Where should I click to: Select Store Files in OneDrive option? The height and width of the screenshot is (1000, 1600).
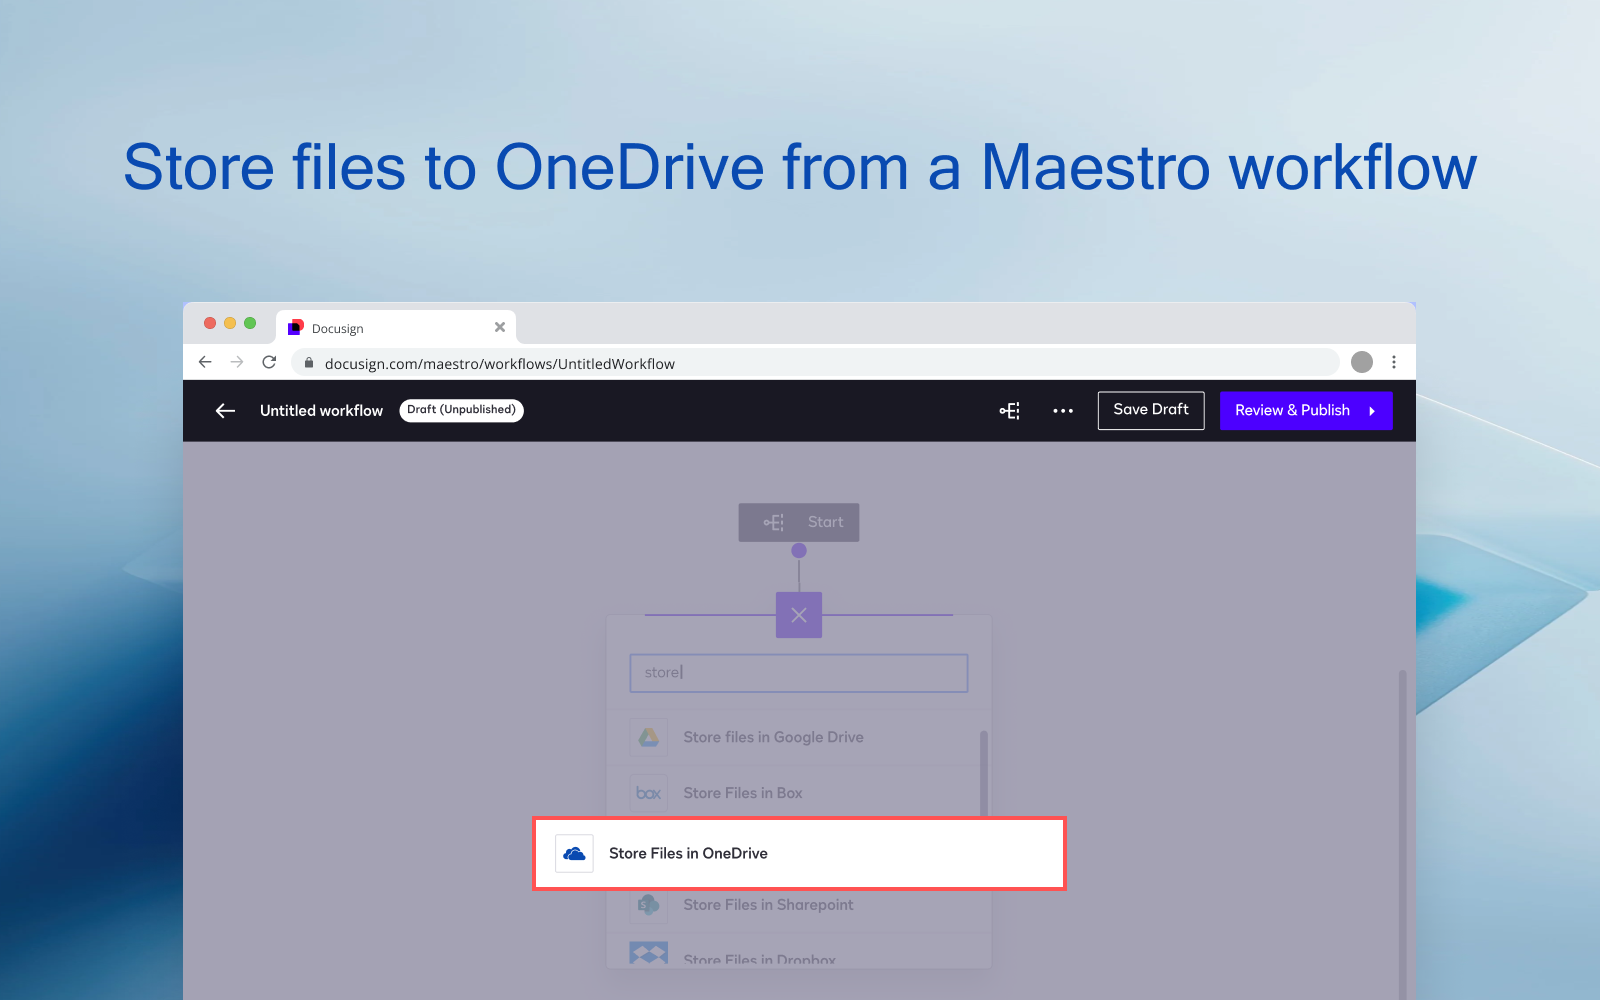click(x=688, y=854)
